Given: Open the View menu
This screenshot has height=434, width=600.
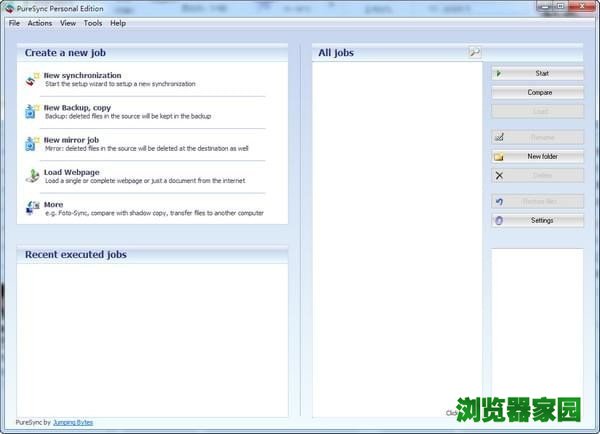Looking at the screenshot, I should 68,23.
